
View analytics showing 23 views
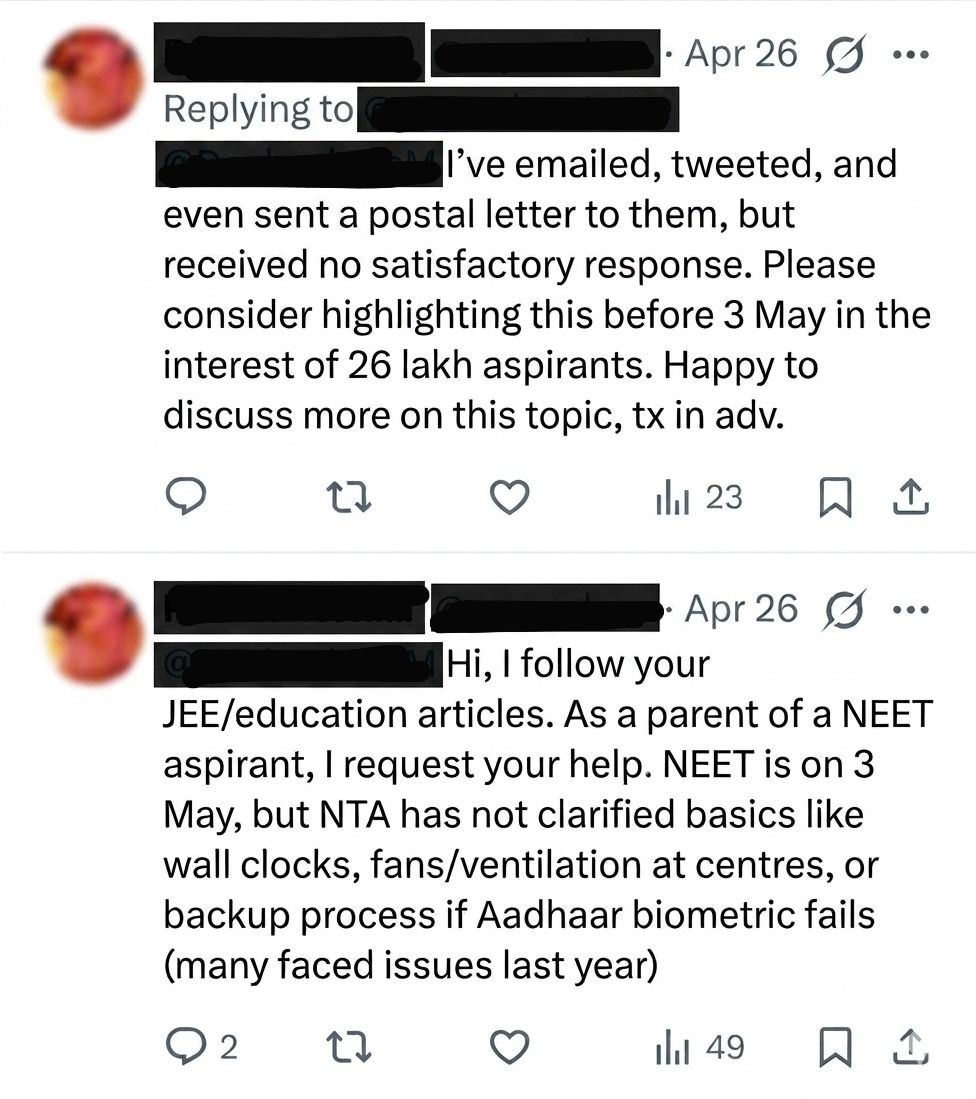coord(698,496)
